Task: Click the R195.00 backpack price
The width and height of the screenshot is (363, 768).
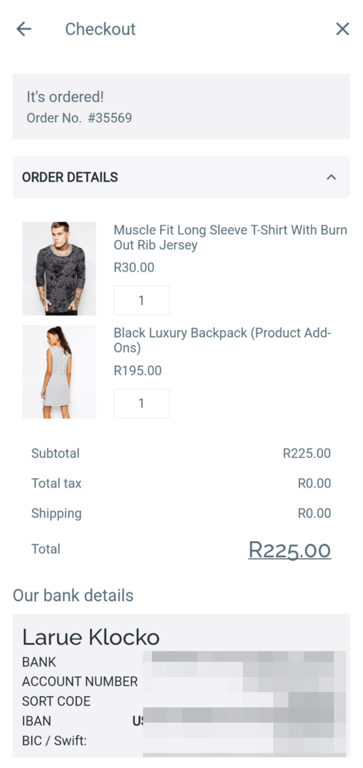Action: pos(138,370)
